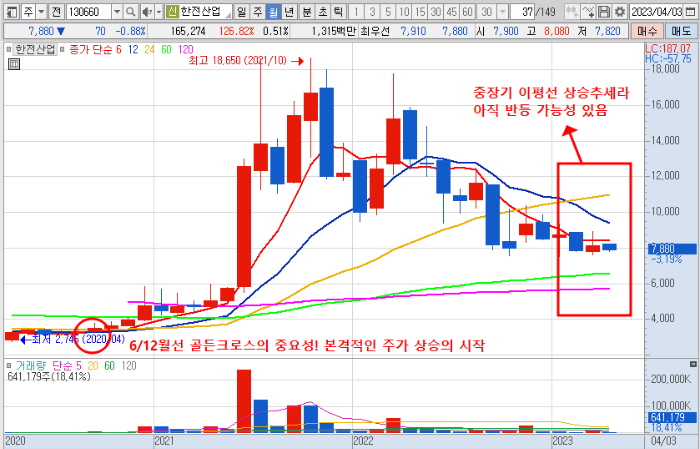This screenshot has height=449, width=700.
Task: Click the candlestick add-chart icon
Action: [571, 12]
